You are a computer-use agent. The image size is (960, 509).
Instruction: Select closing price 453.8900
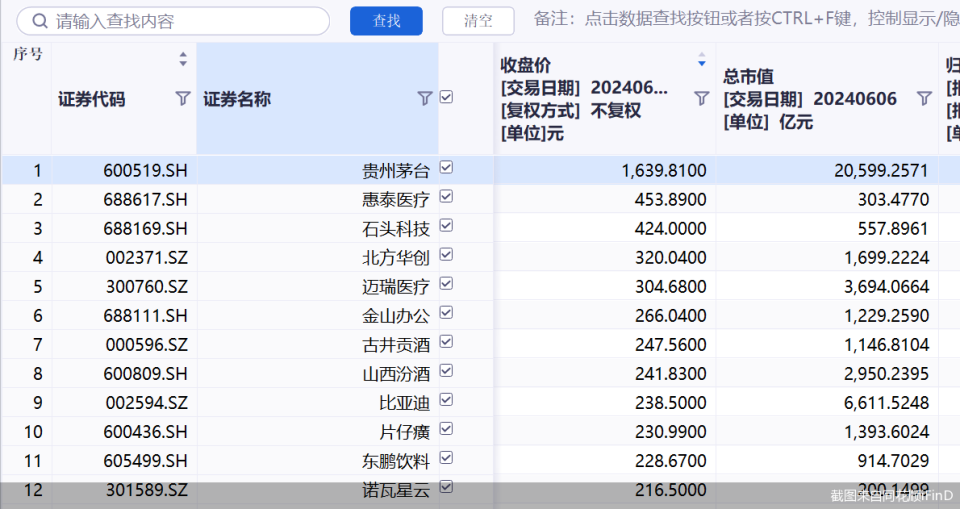[605, 199]
